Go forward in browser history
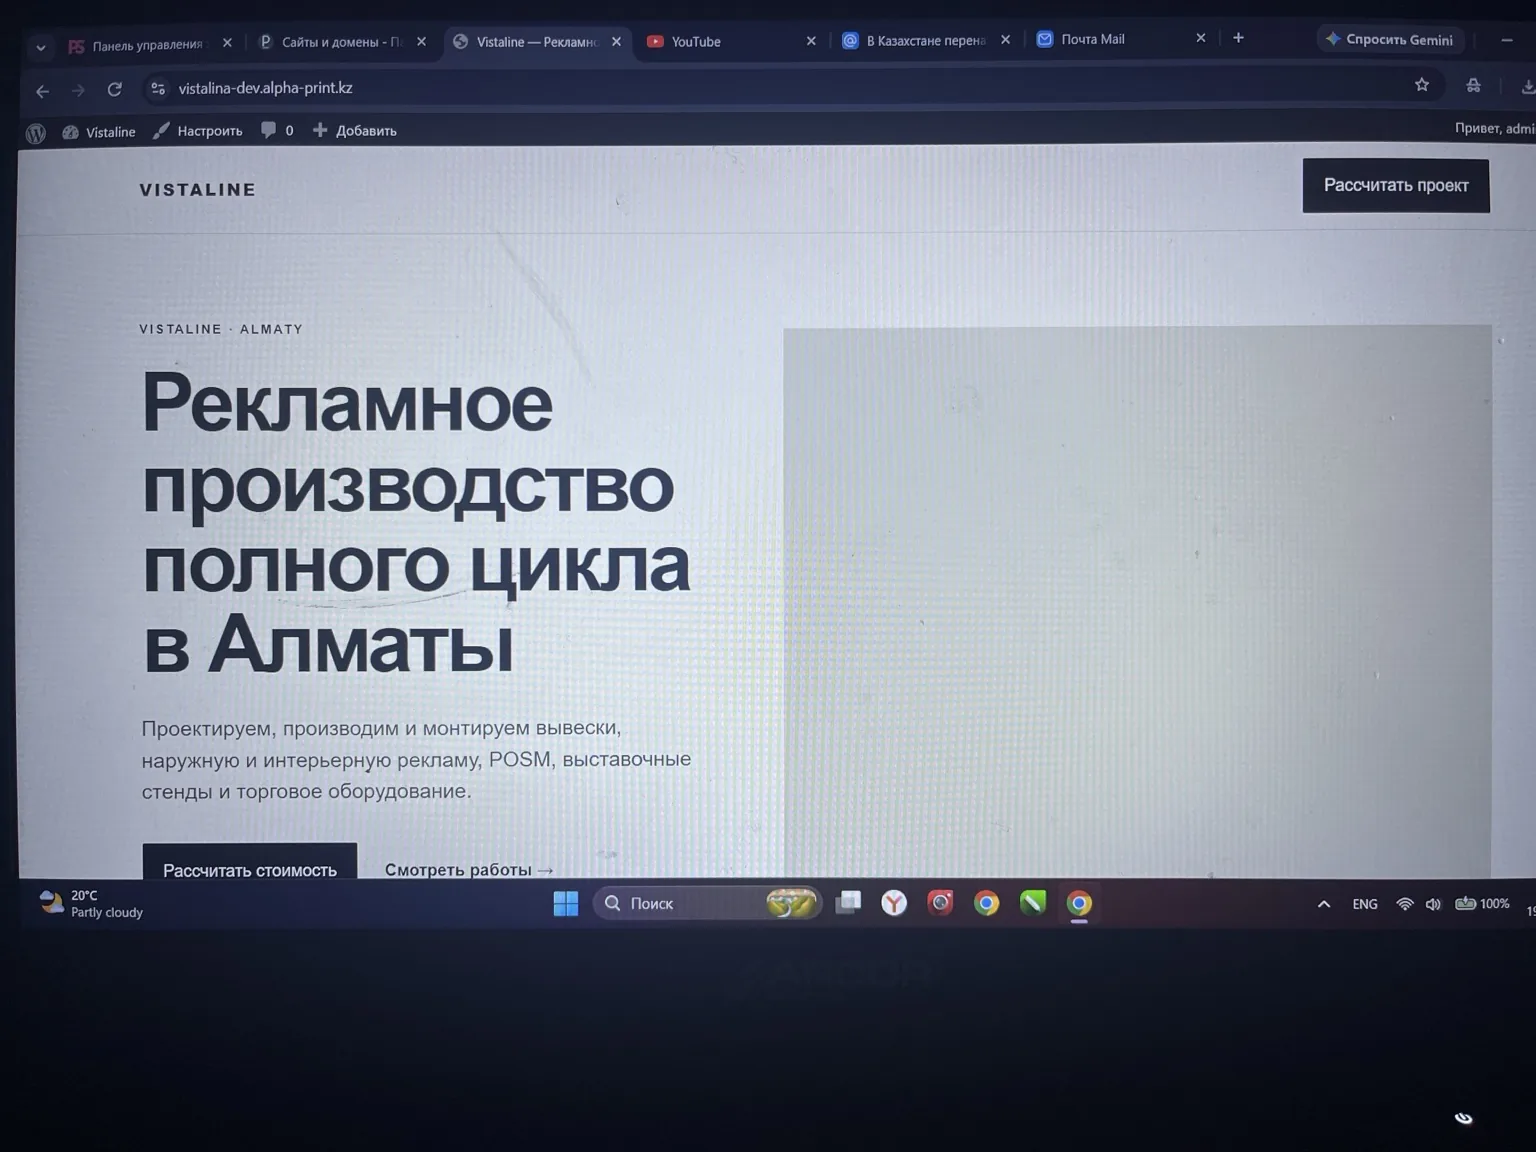This screenshot has height=1152, width=1536. coord(78,91)
